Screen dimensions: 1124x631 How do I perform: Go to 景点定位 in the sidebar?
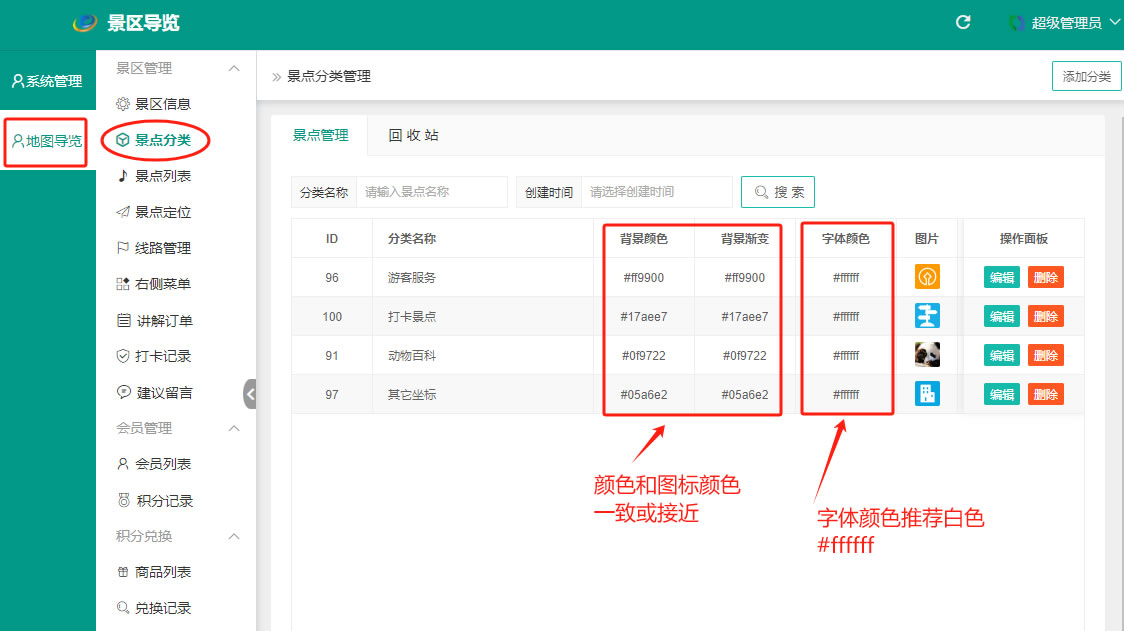pos(162,212)
